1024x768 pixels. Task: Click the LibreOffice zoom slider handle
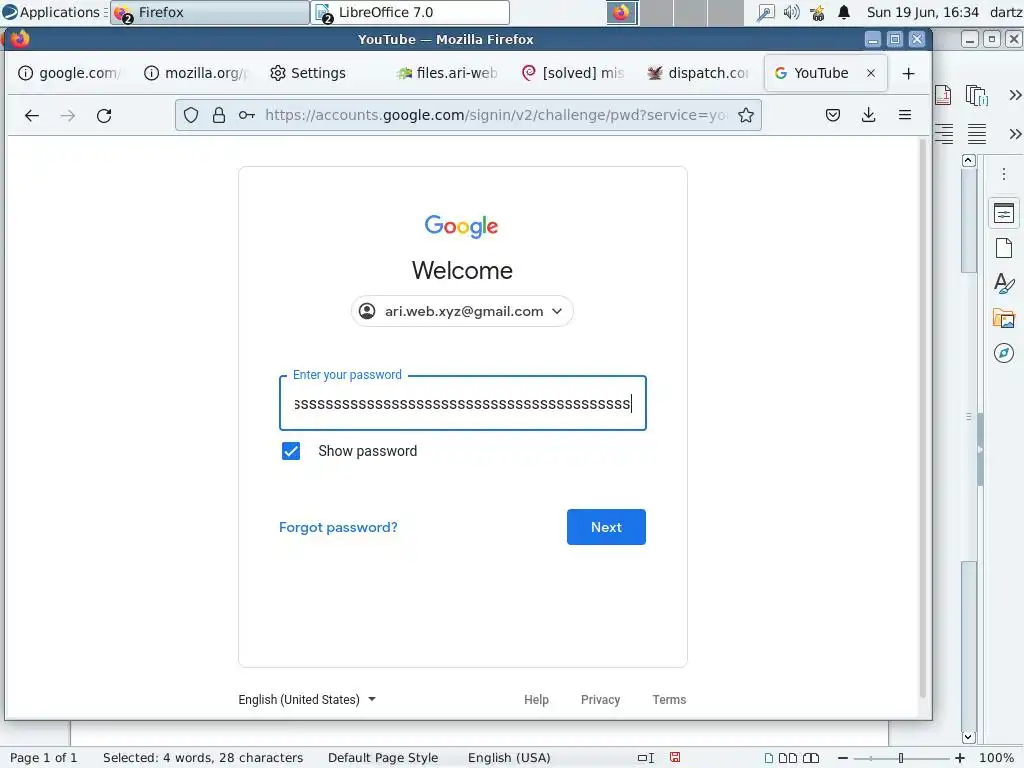tap(901, 758)
